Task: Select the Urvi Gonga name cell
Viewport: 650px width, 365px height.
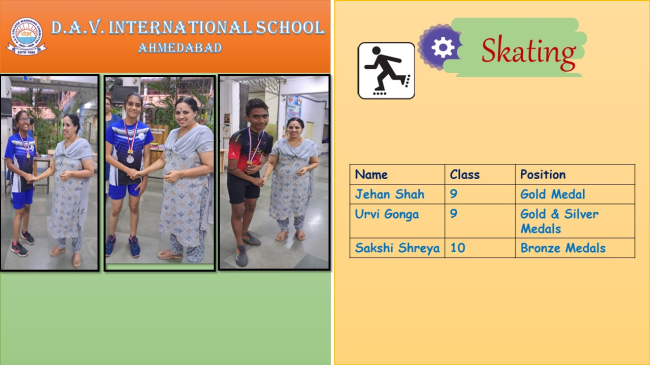Action: pyautogui.click(x=397, y=221)
